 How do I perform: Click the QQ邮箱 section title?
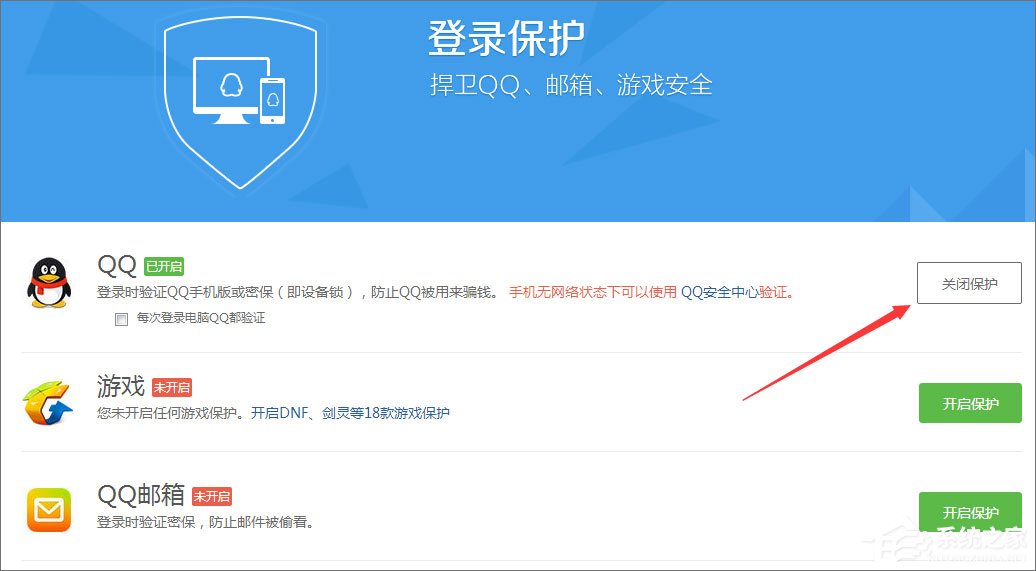(x=141, y=494)
